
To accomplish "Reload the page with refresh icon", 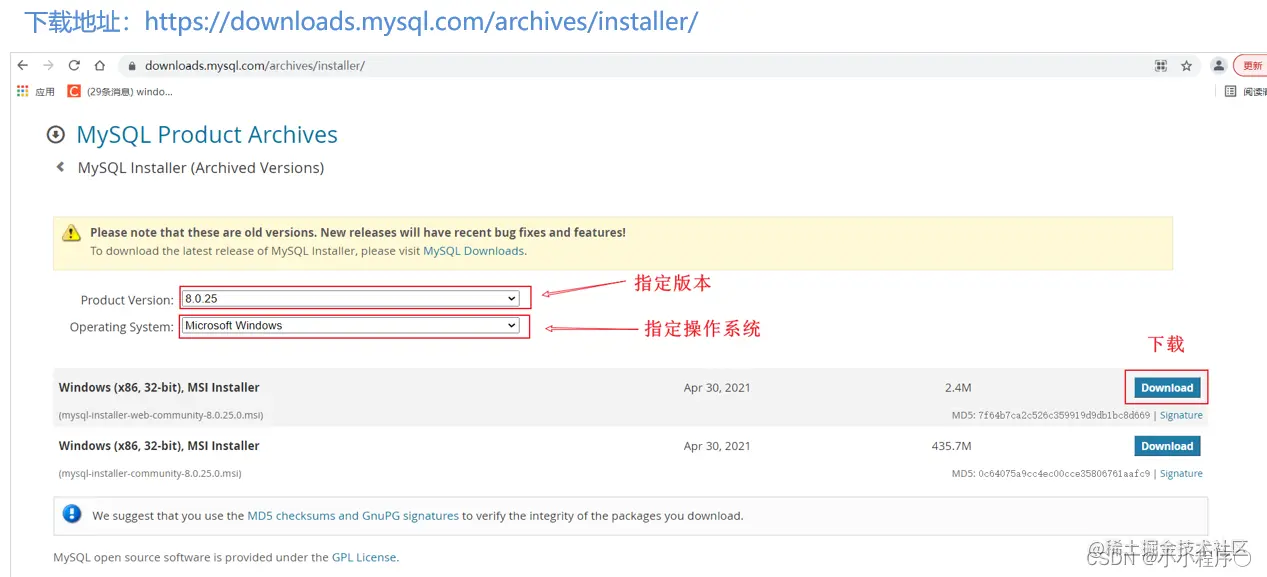I will [x=74, y=65].
